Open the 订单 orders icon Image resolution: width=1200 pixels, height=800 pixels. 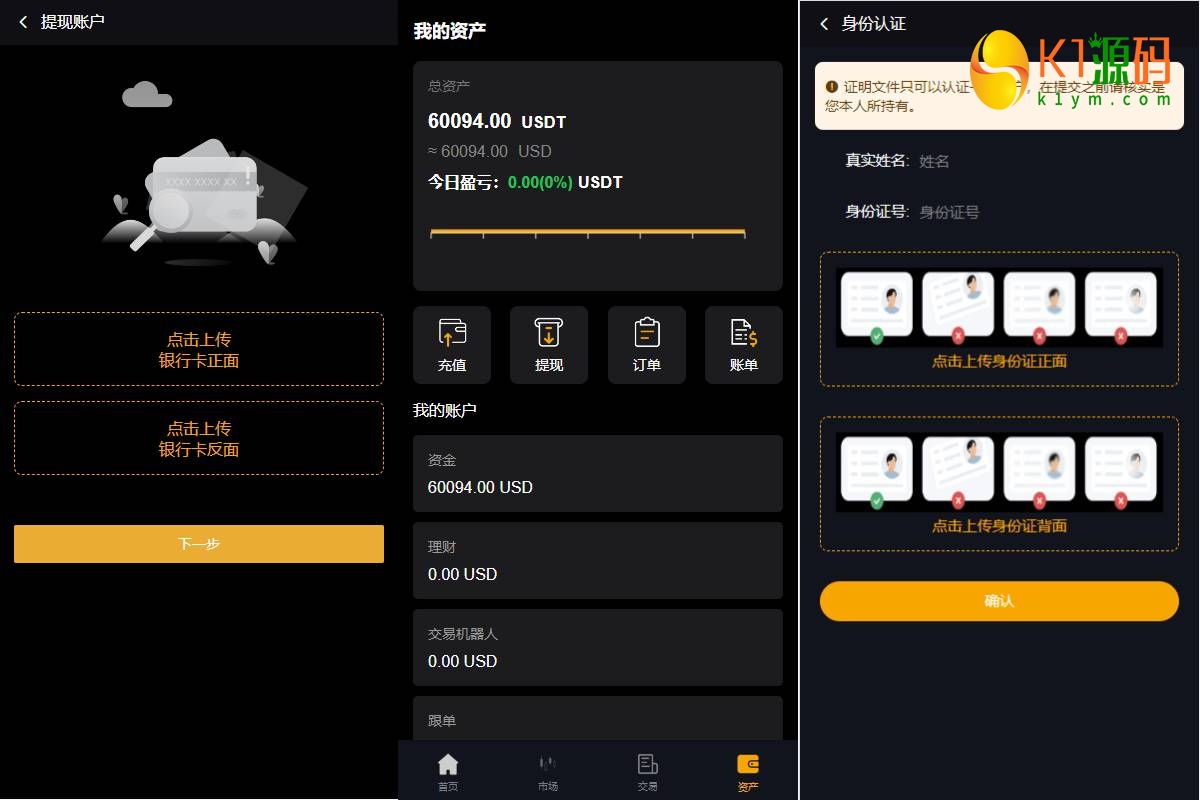(x=647, y=345)
